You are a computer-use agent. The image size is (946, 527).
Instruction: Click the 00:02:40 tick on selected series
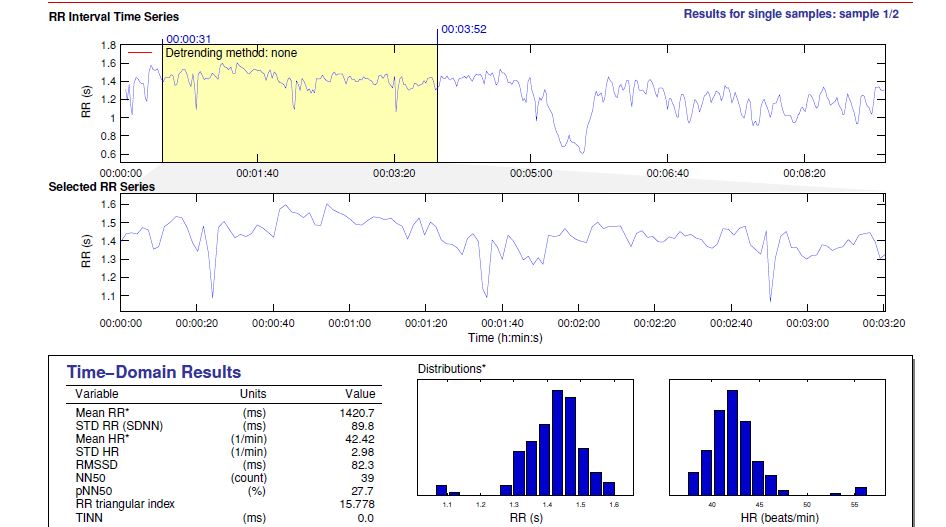(x=731, y=323)
